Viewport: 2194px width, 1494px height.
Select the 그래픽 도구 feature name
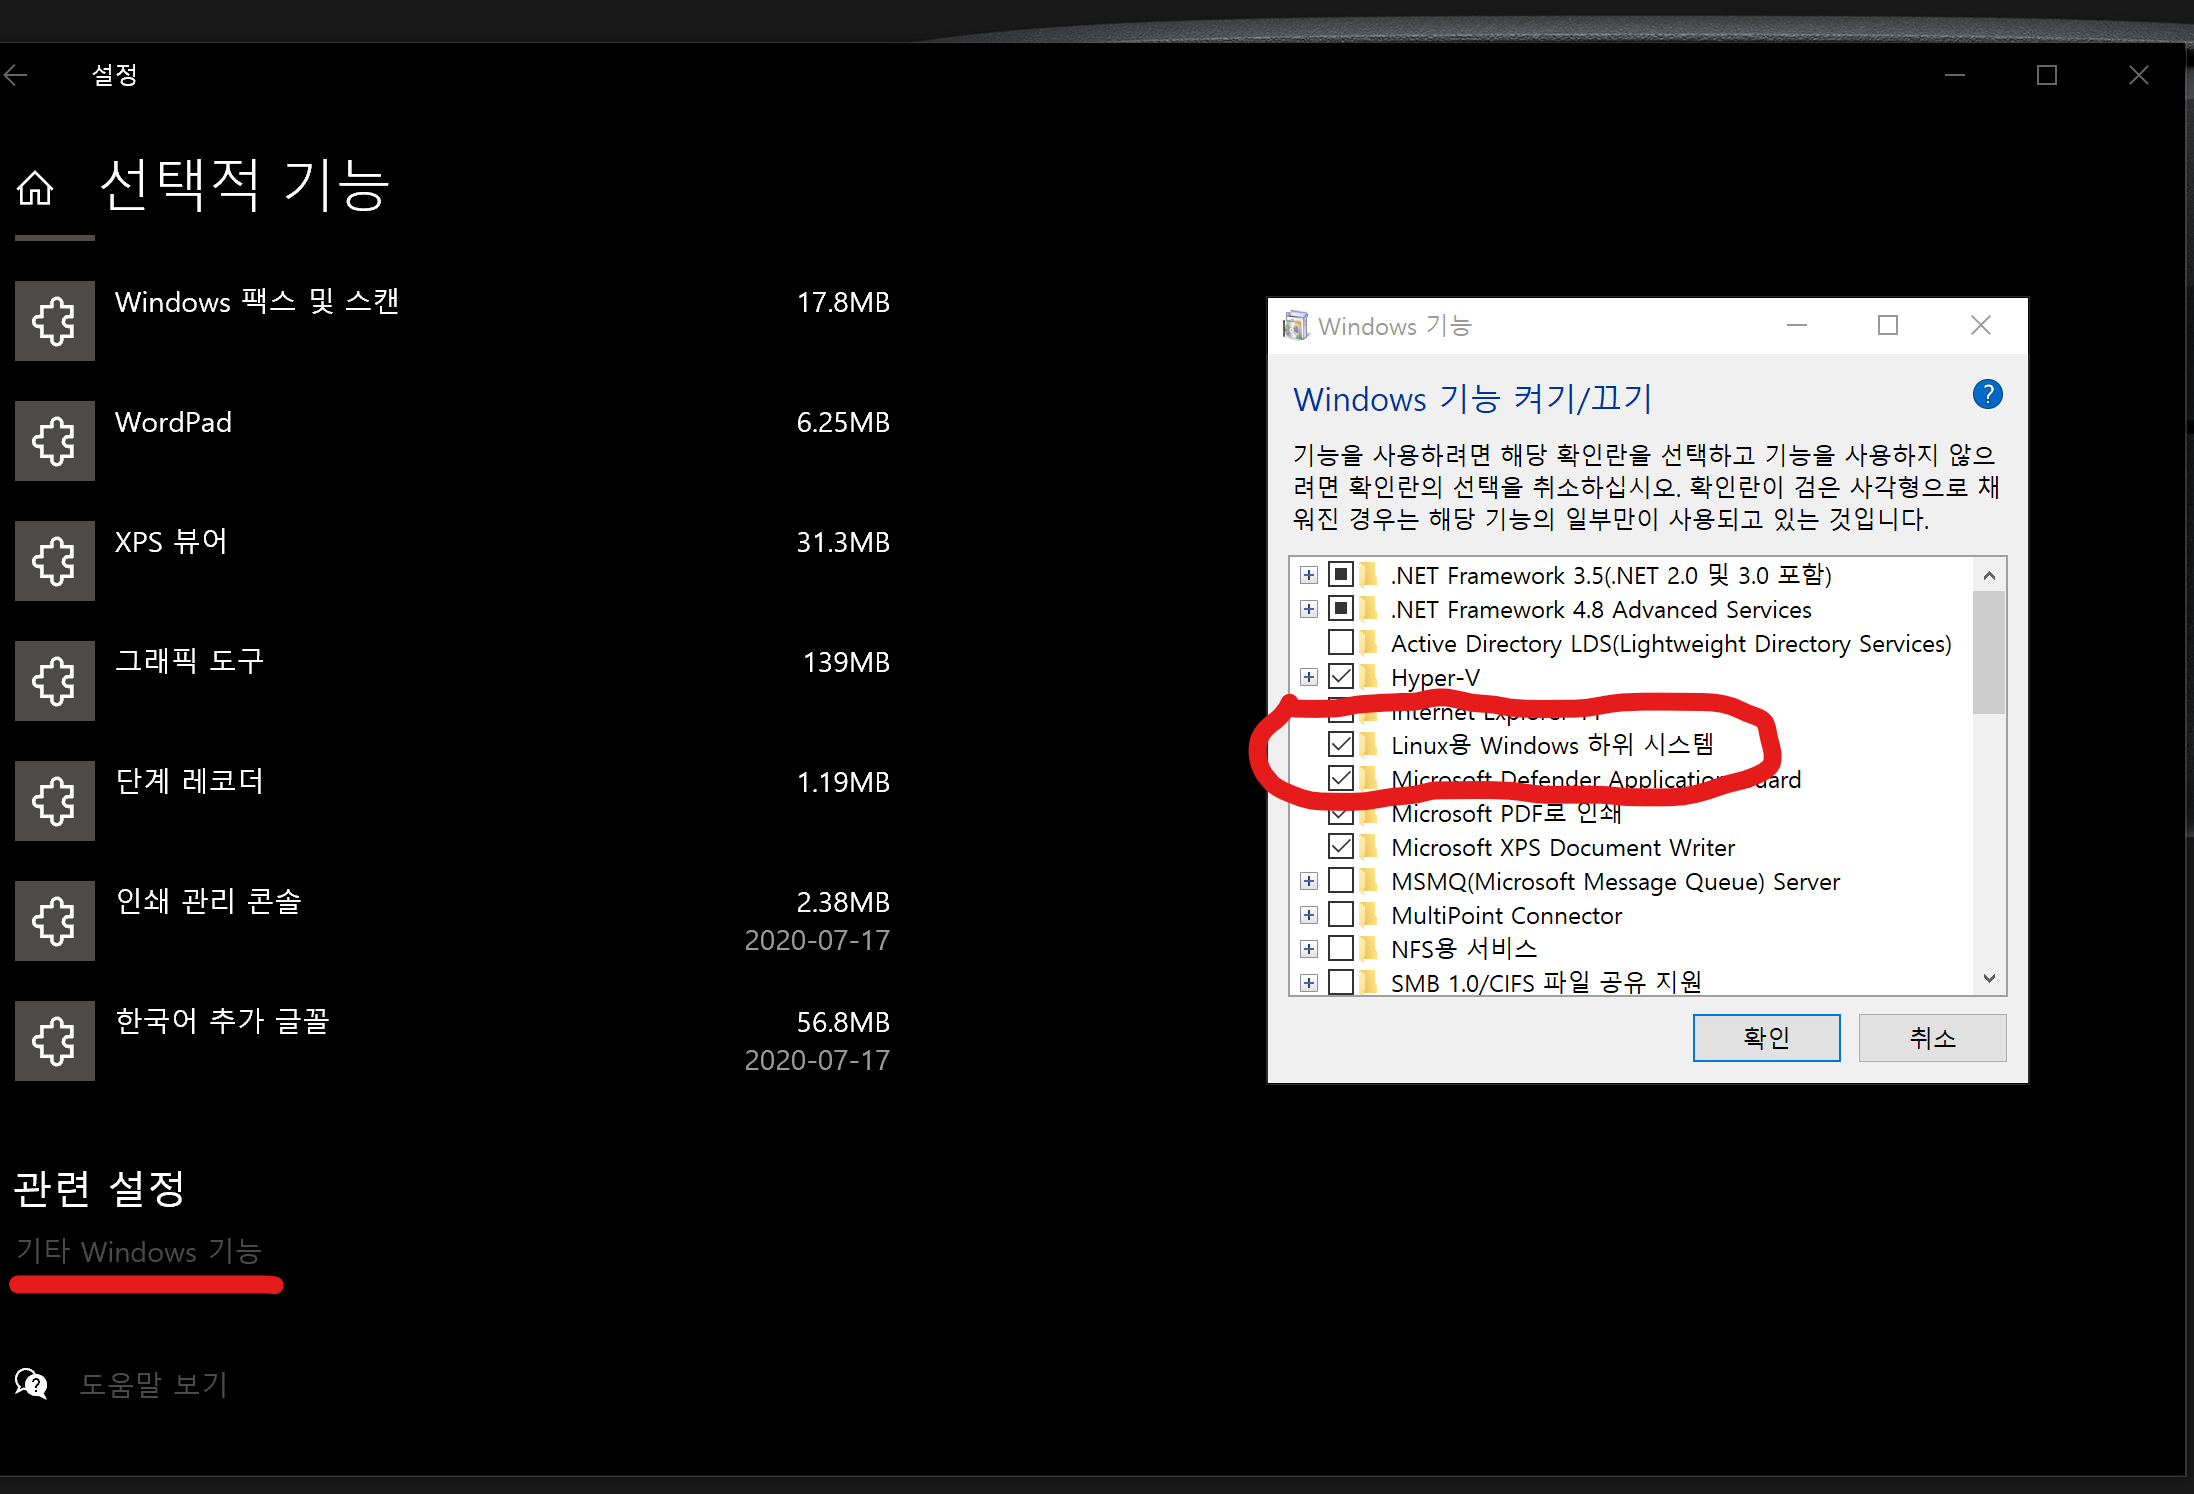(x=189, y=661)
